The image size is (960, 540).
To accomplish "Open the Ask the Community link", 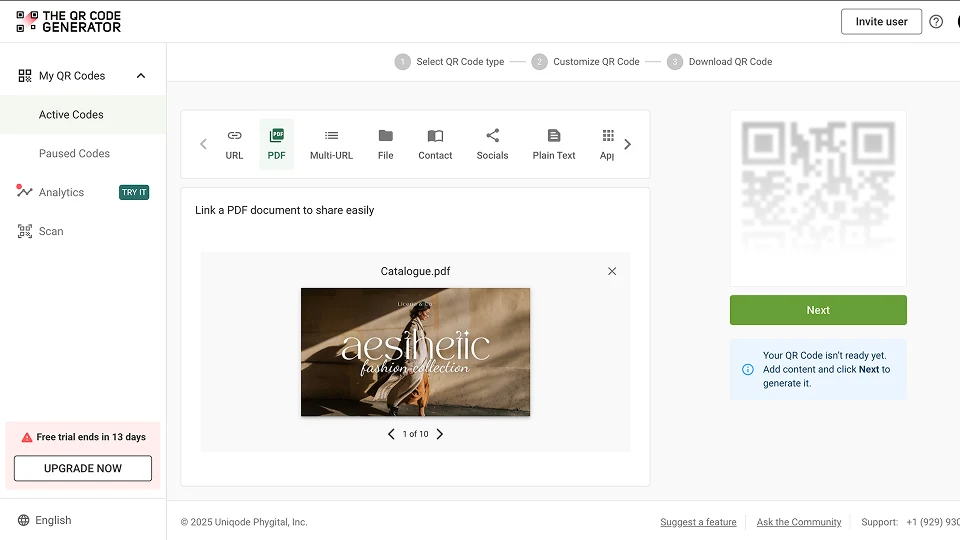I will [798, 522].
